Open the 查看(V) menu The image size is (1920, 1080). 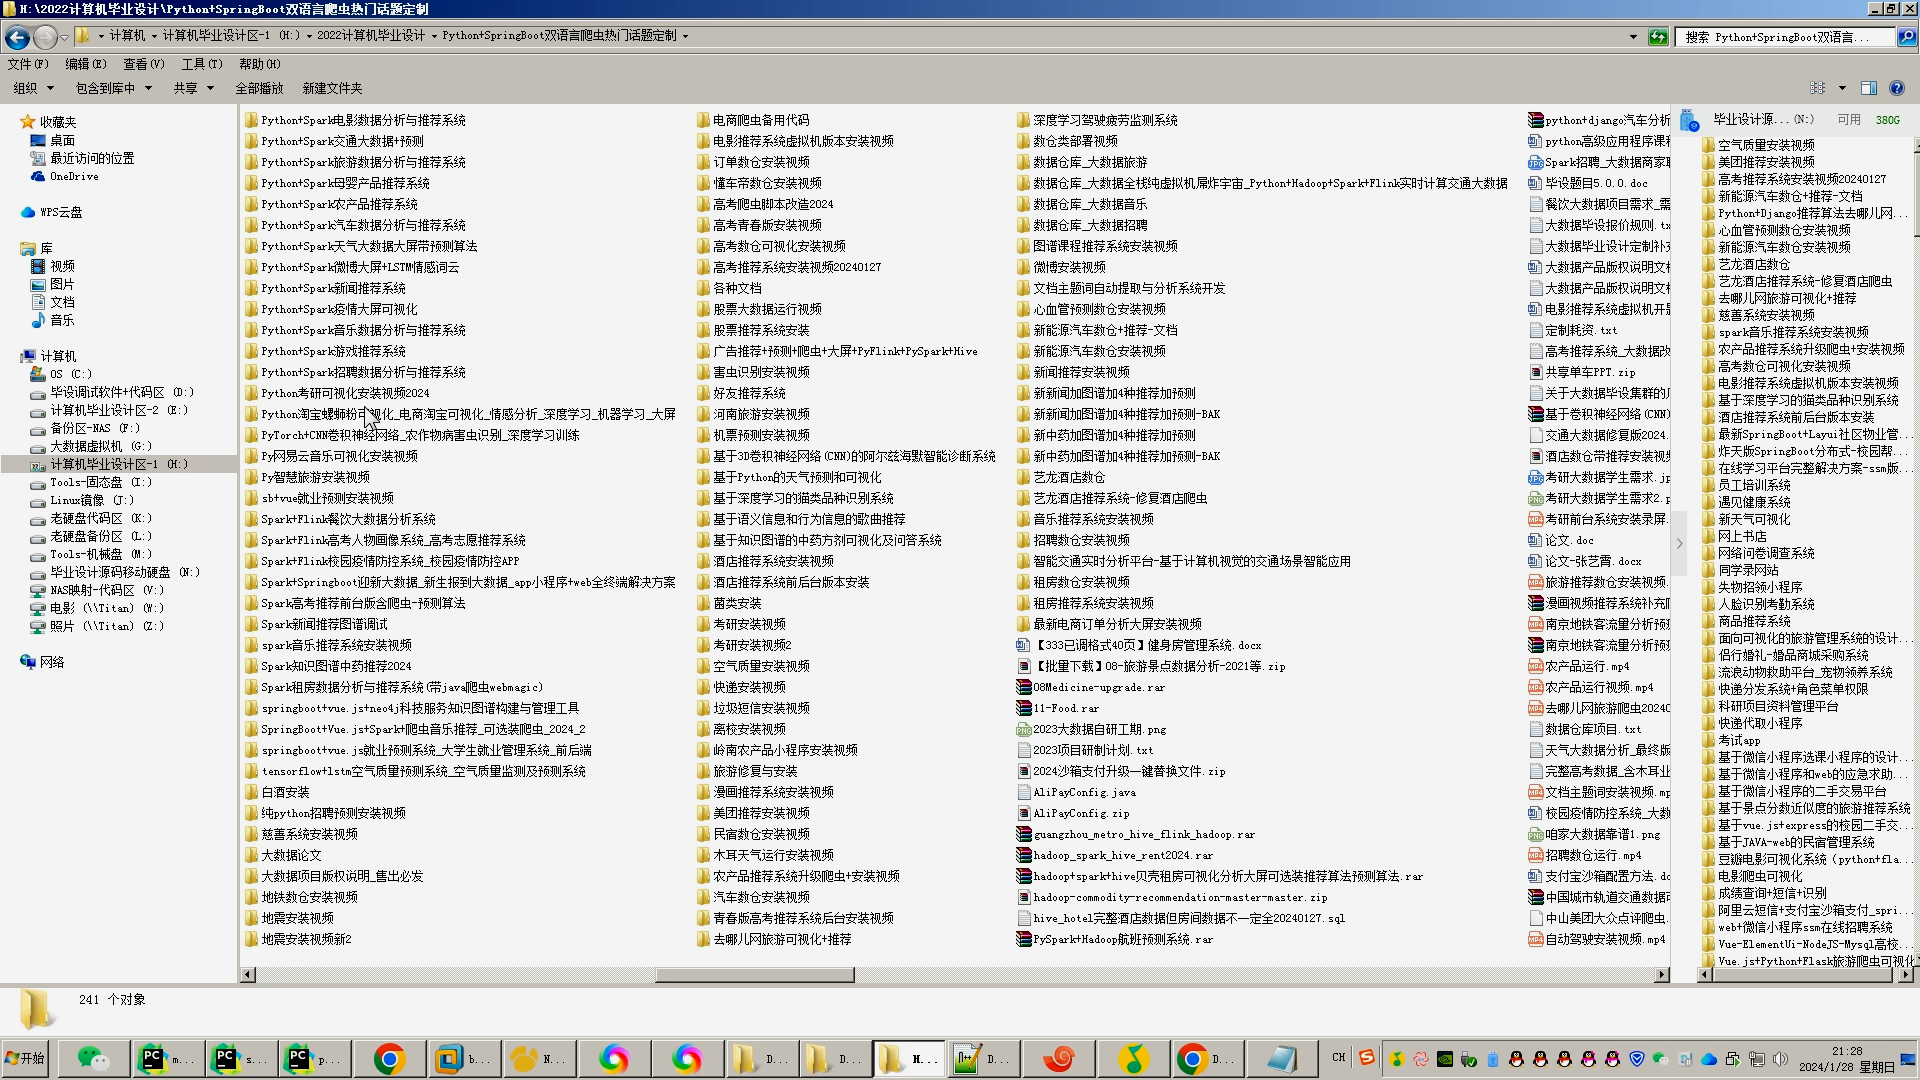pyautogui.click(x=143, y=64)
